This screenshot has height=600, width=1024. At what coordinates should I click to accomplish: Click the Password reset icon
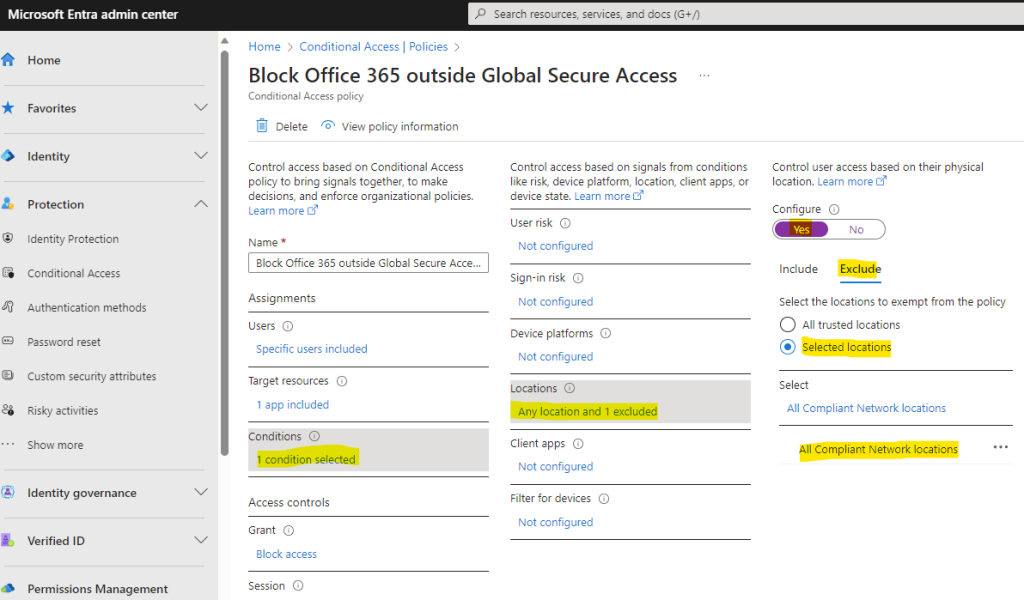(x=8, y=341)
